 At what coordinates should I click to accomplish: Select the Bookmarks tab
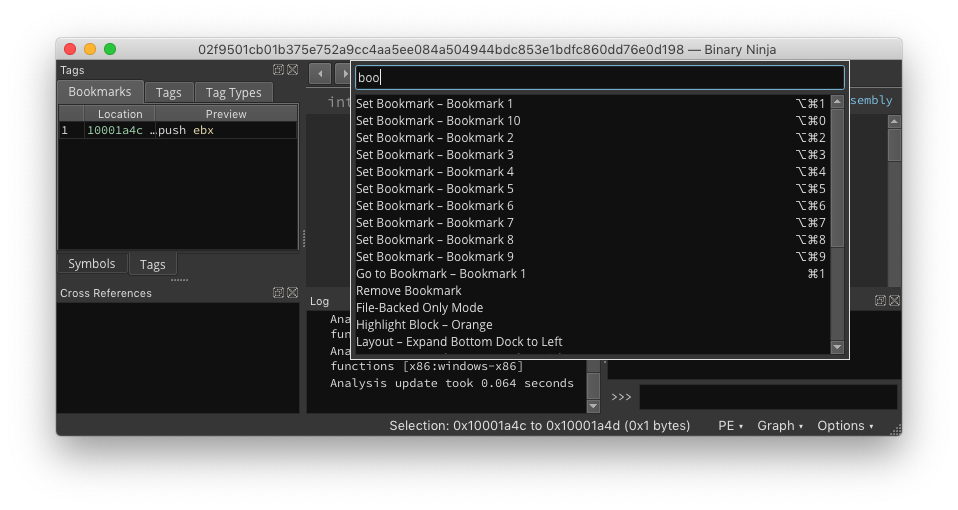click(100, 92)
